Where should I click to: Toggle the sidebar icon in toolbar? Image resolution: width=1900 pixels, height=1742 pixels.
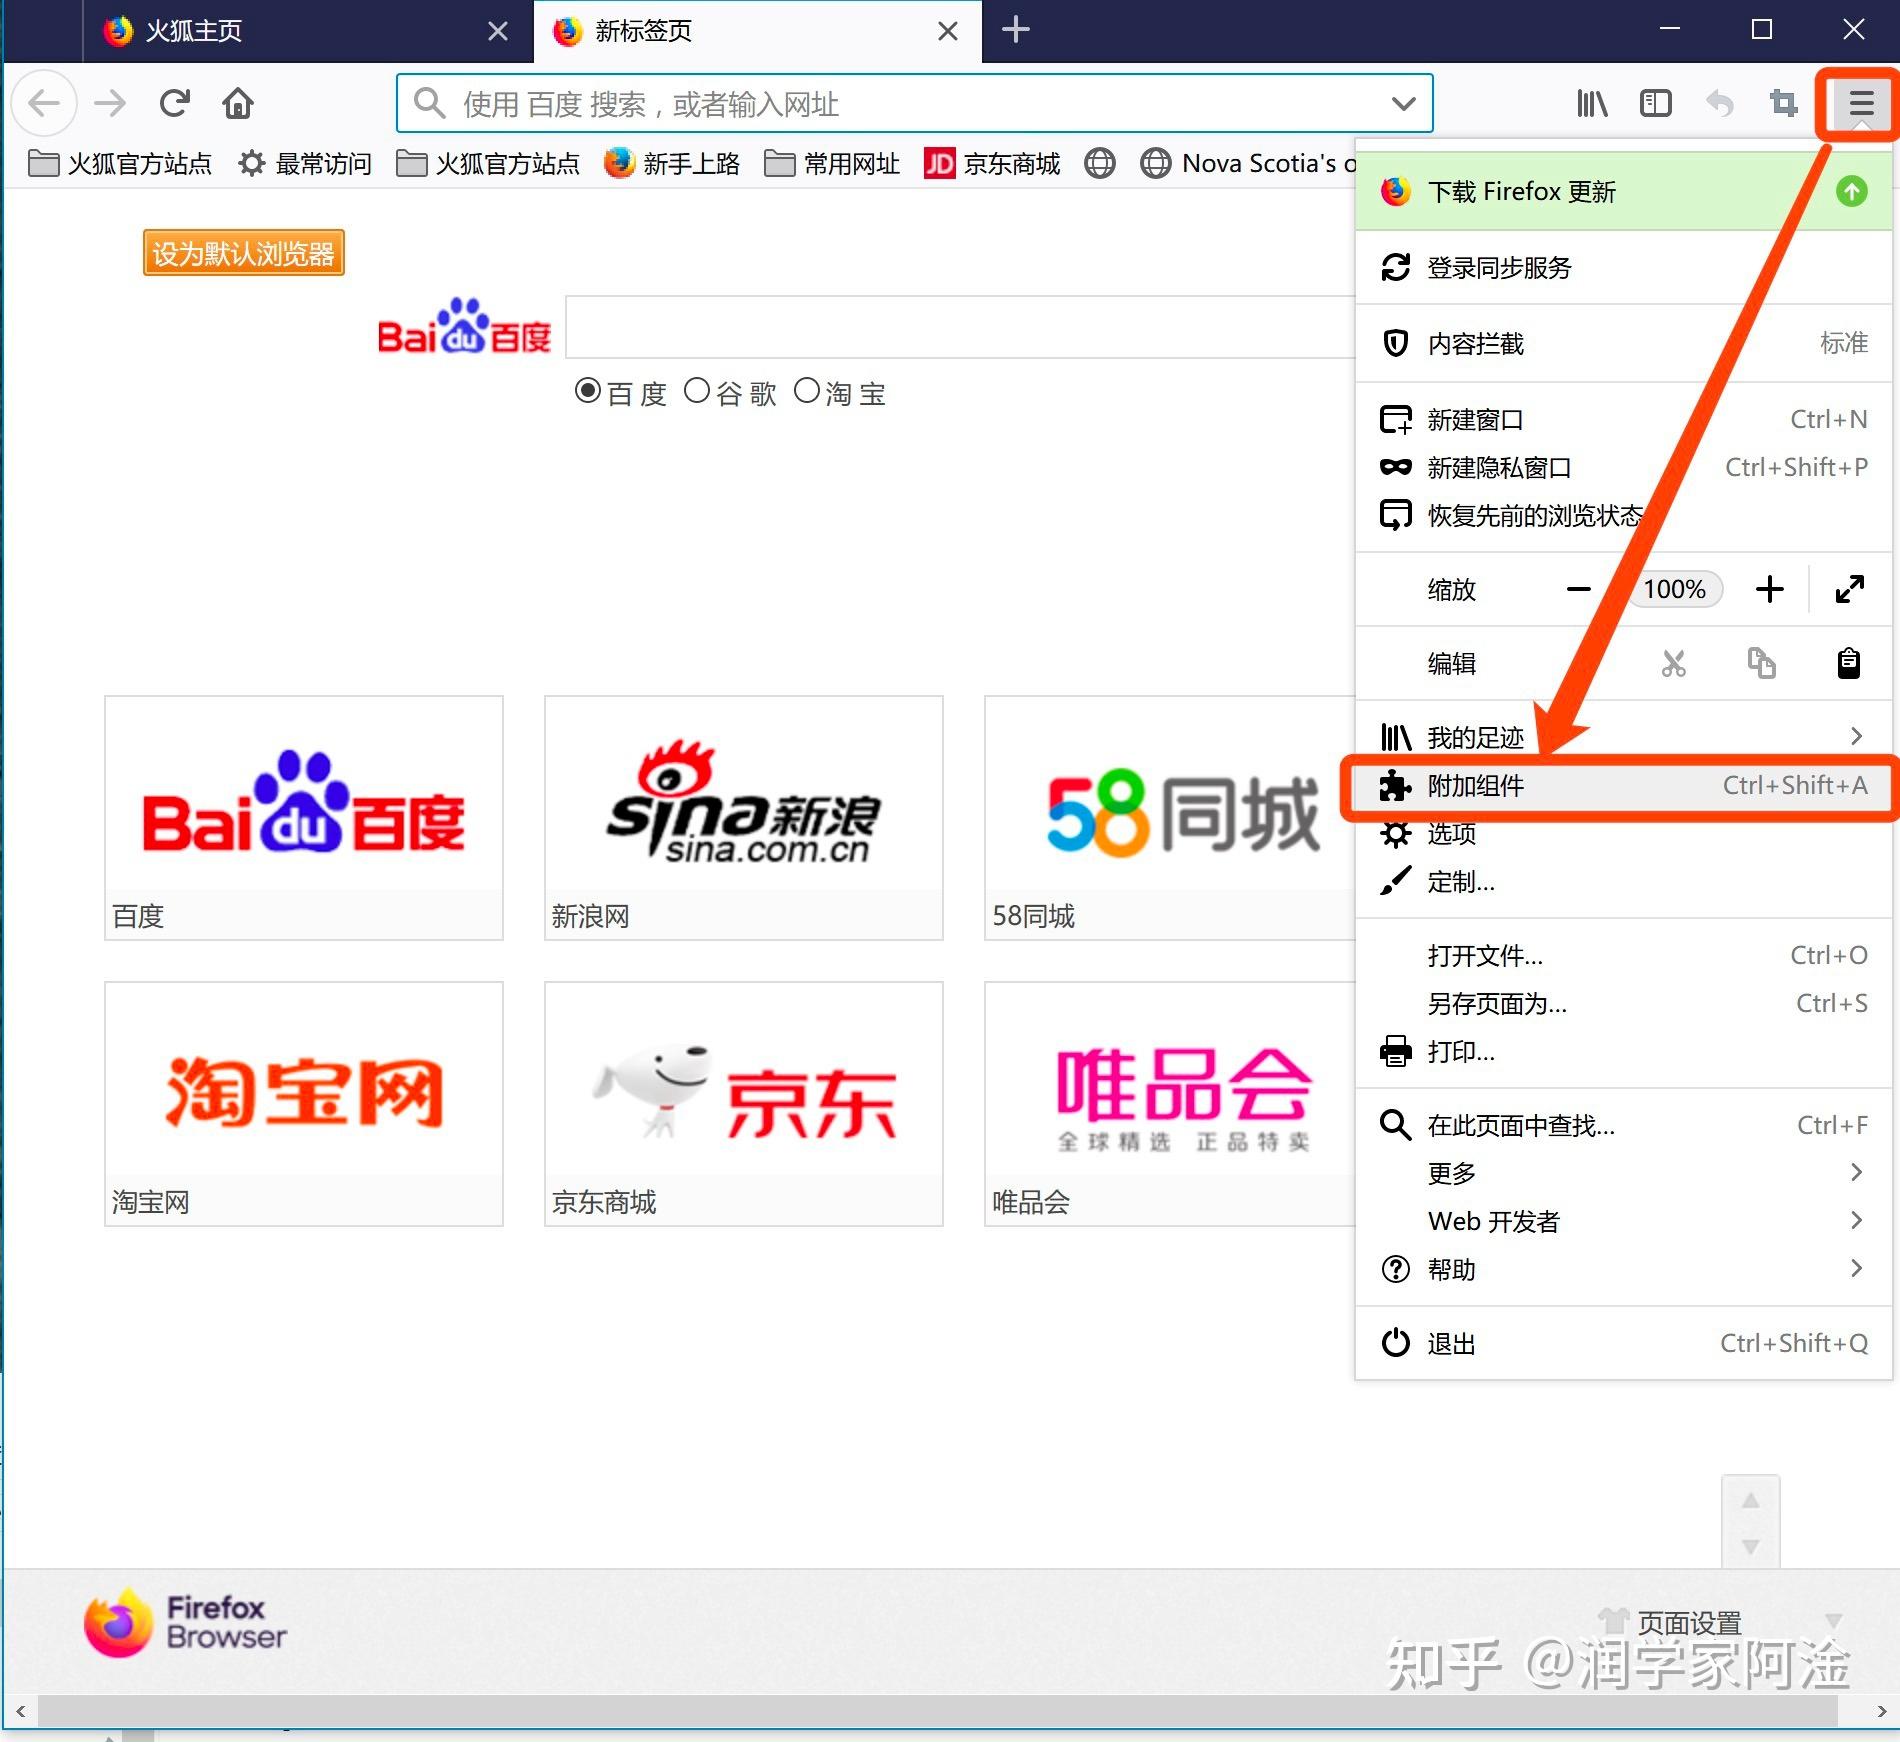tap(1655, 103)
